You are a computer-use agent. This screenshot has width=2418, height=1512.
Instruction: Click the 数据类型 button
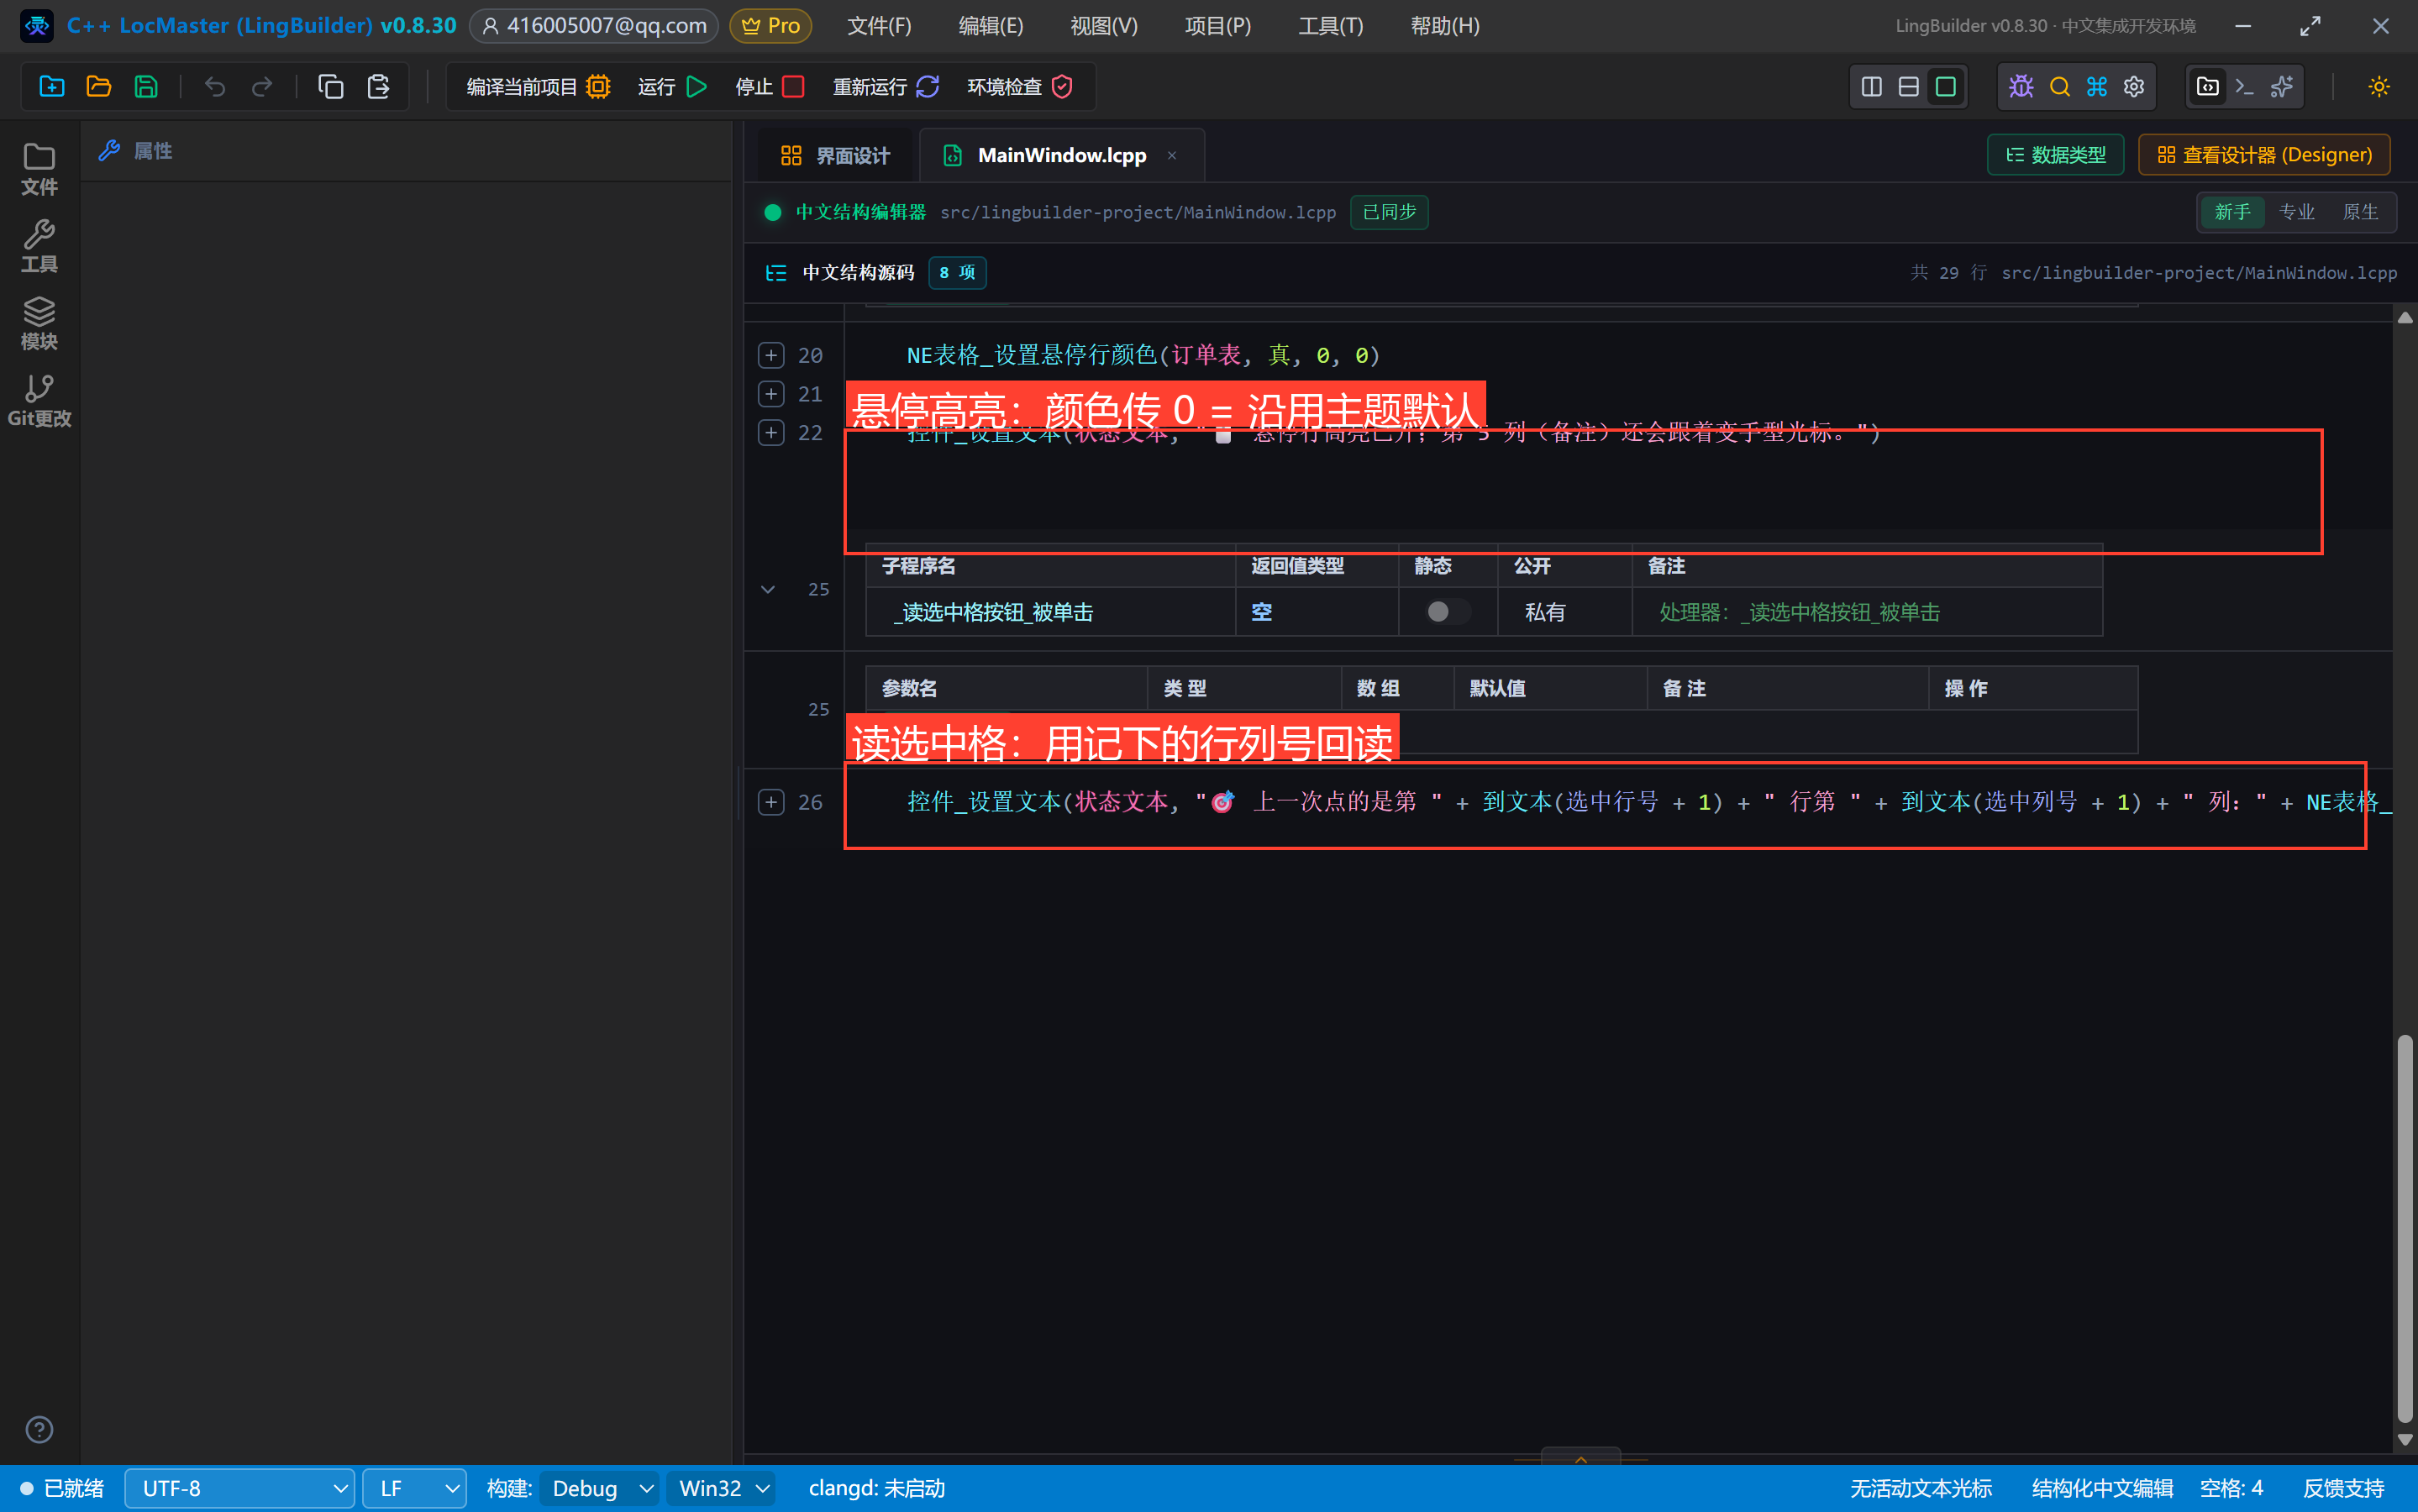pos(2055,155)
